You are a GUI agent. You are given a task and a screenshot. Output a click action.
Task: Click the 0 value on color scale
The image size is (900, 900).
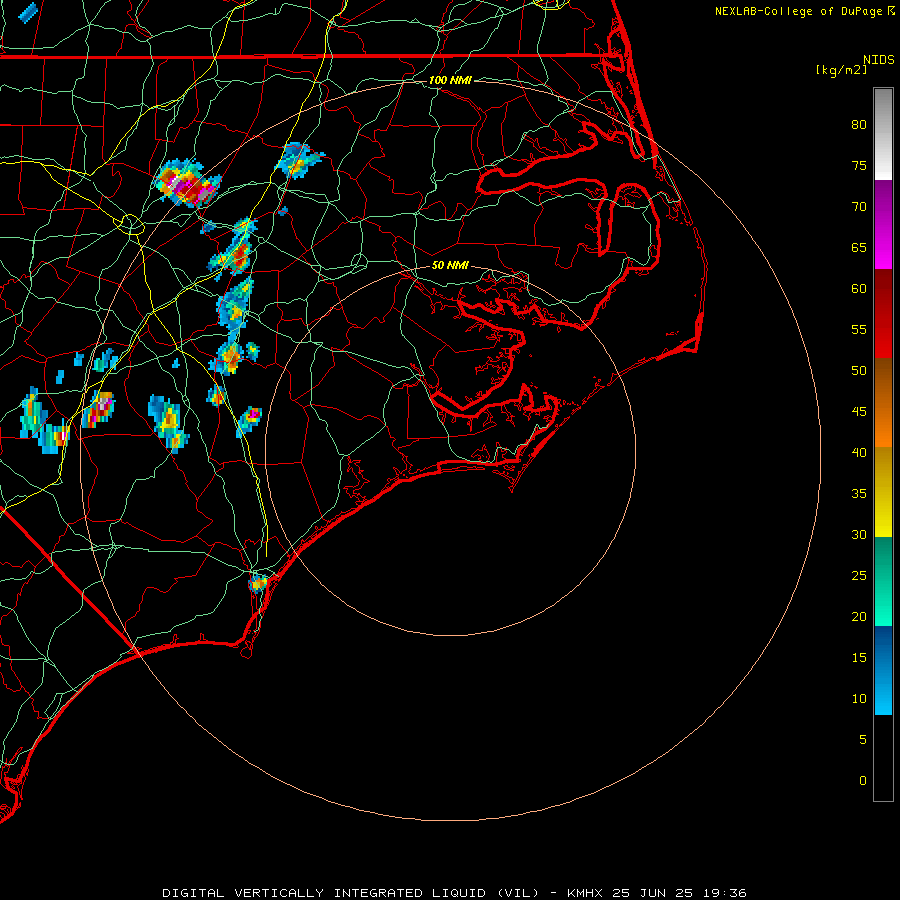pos(863,781)
